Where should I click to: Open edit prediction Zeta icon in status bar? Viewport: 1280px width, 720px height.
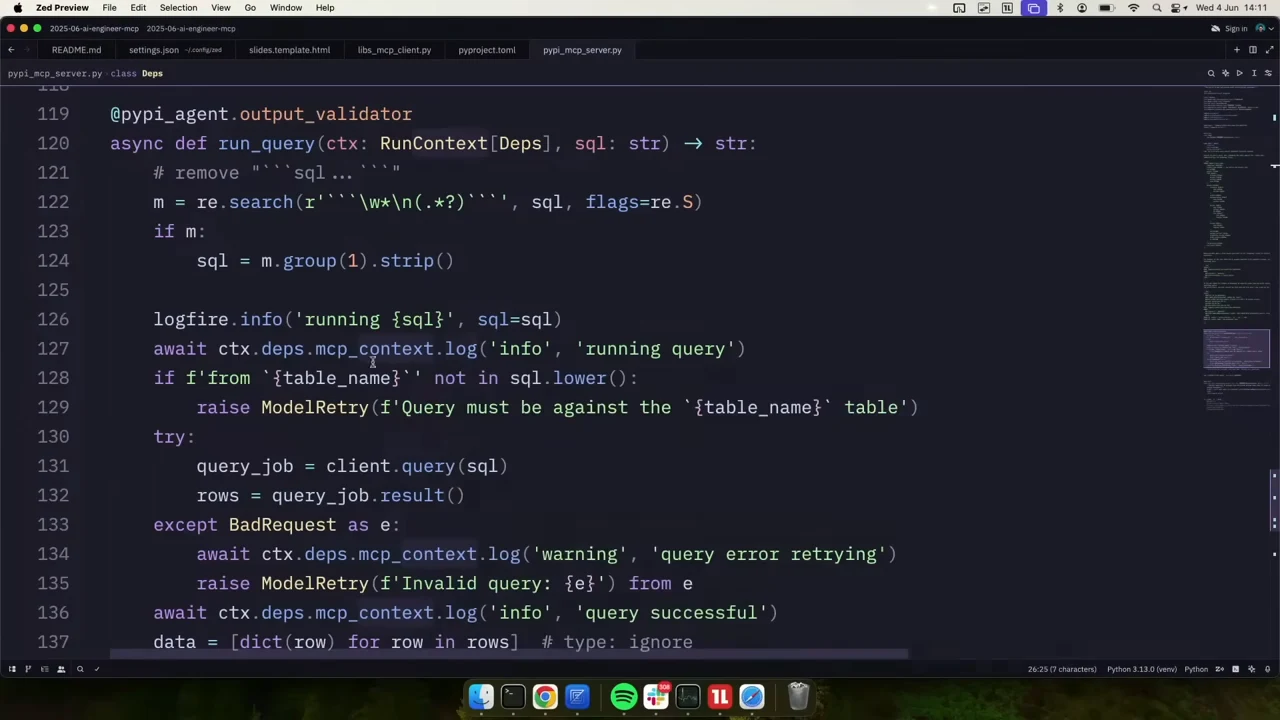(x=1219, y=669)
